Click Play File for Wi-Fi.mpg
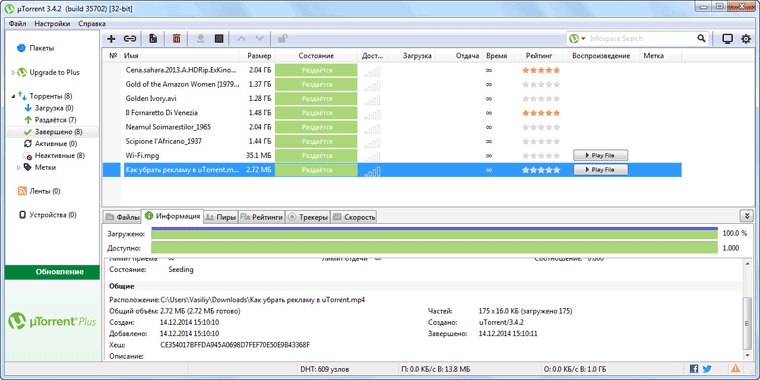This screenshot has height=380, width=760. pos(601,156)
